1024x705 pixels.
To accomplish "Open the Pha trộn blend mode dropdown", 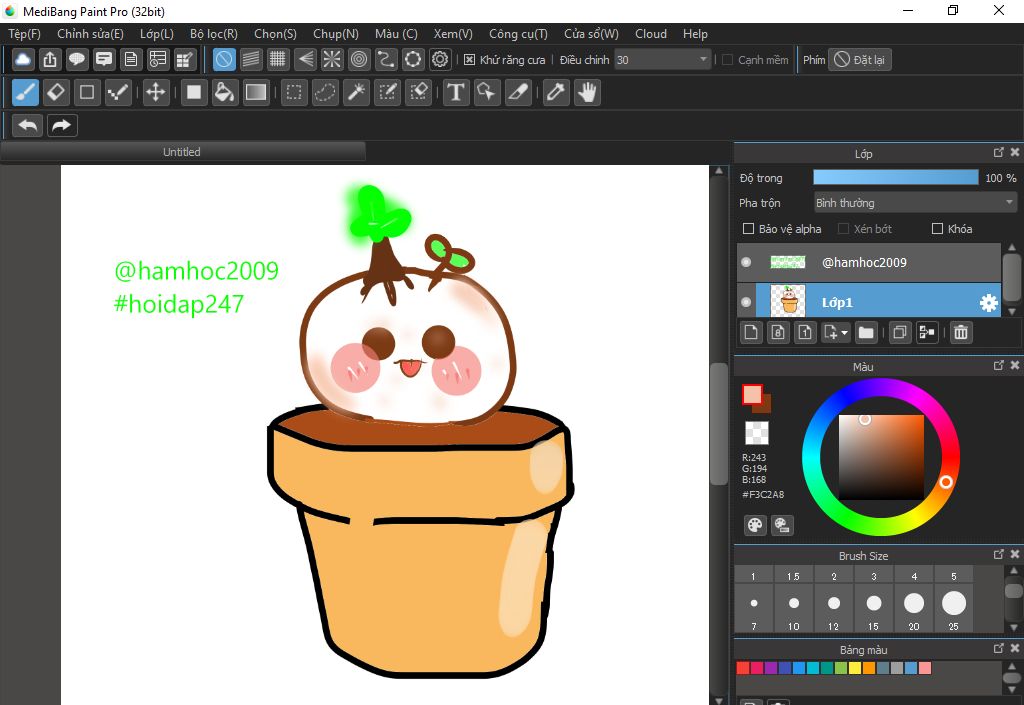I will (x=916, y=203).
